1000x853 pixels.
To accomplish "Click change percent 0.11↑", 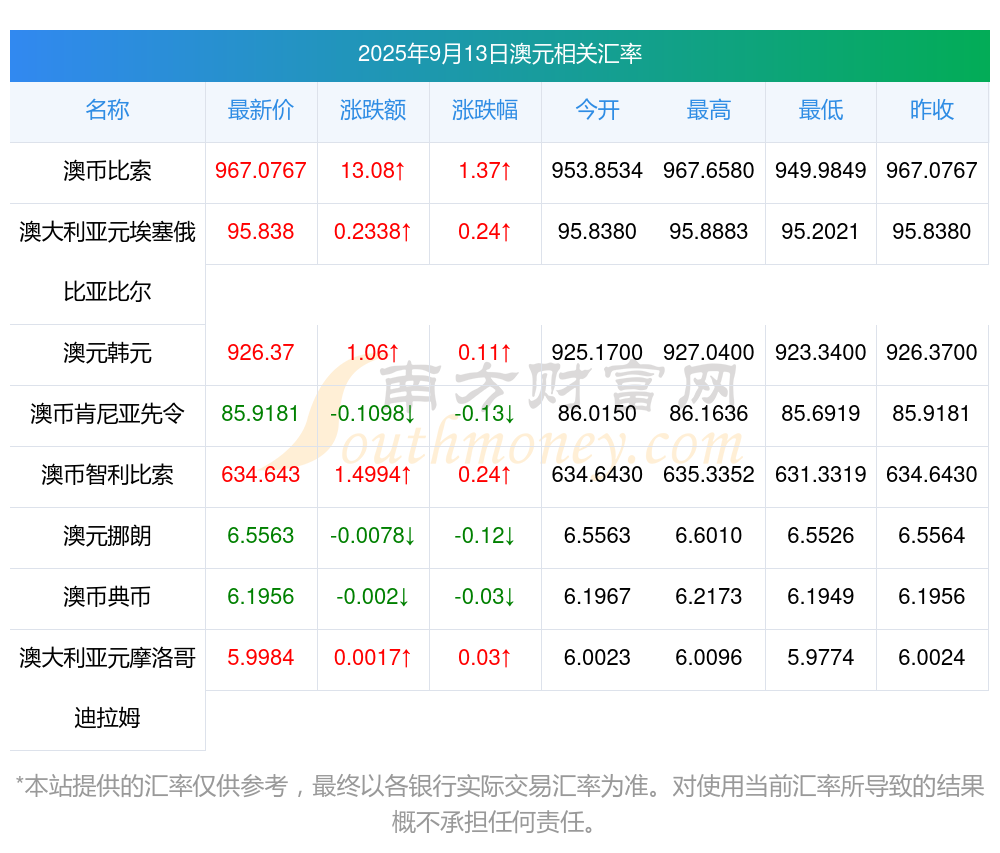I will tap(485, 353).
